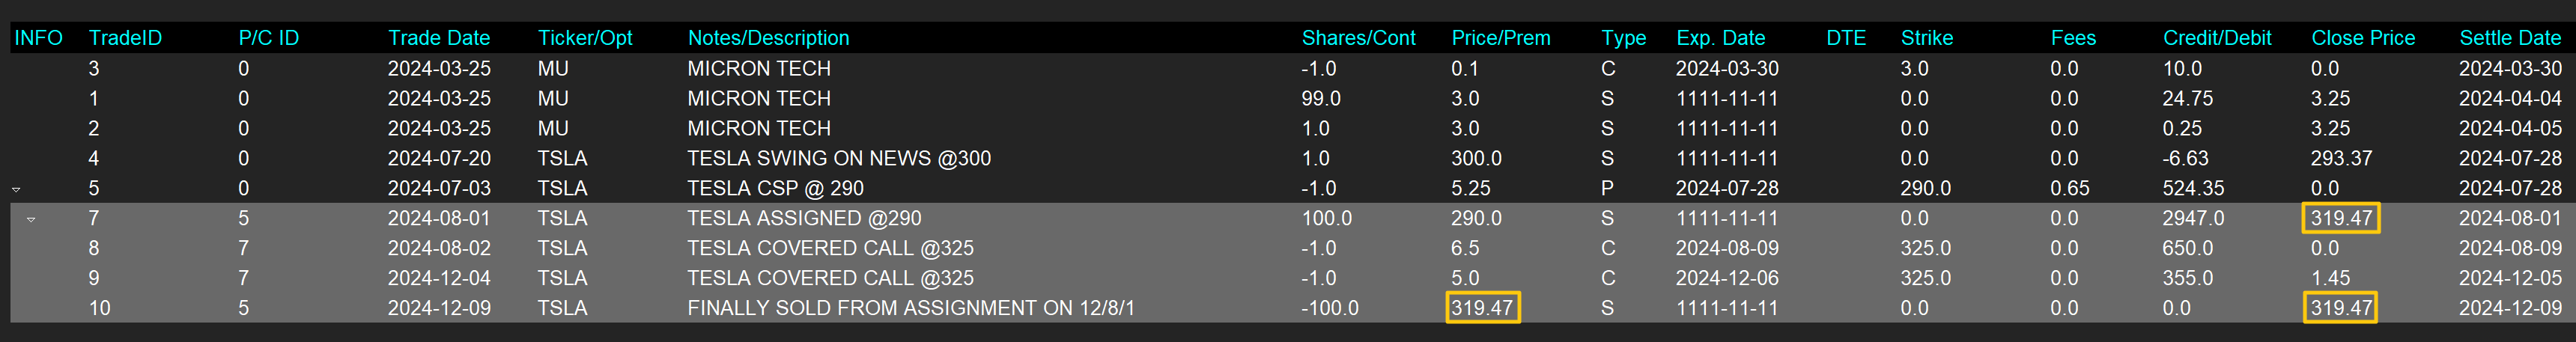Collapse the expander arrow for trade 5
Viewport: 2576px width, 342px height.
coord(16,189)
